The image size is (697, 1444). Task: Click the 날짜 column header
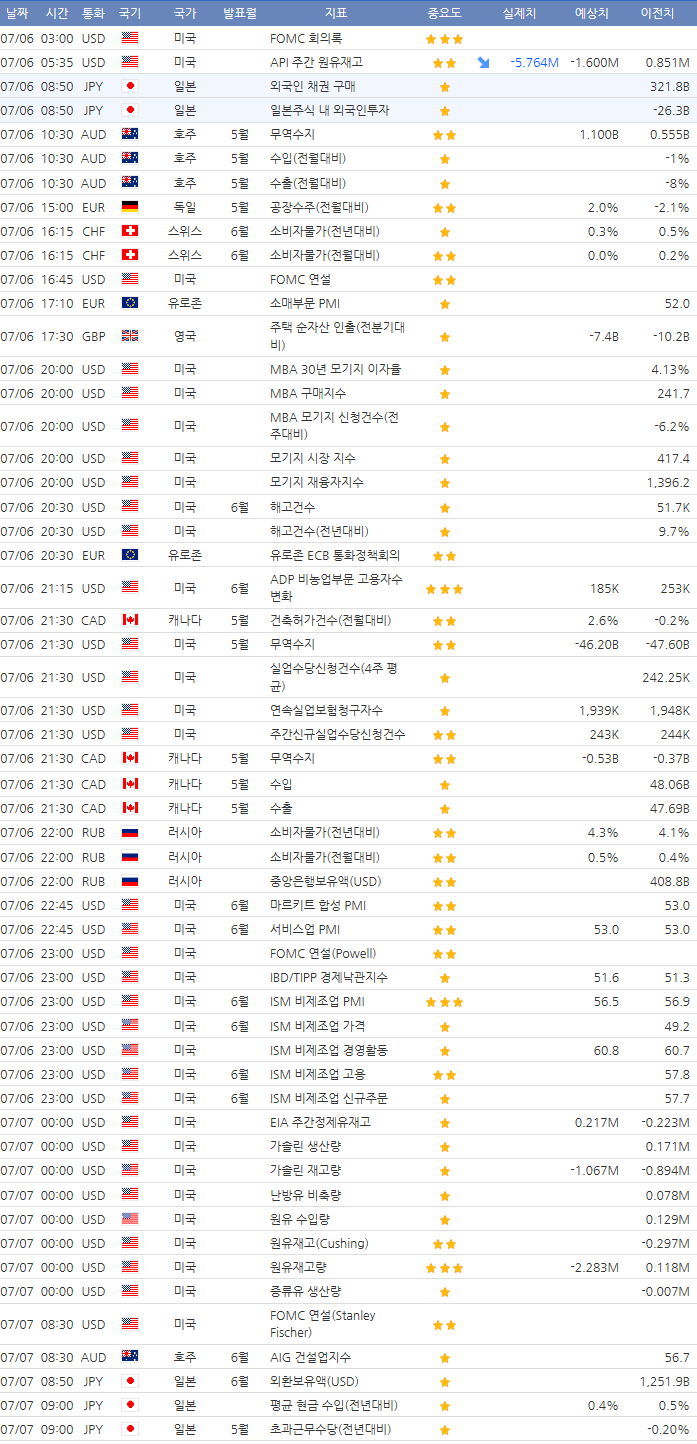[x=17, y=13]
